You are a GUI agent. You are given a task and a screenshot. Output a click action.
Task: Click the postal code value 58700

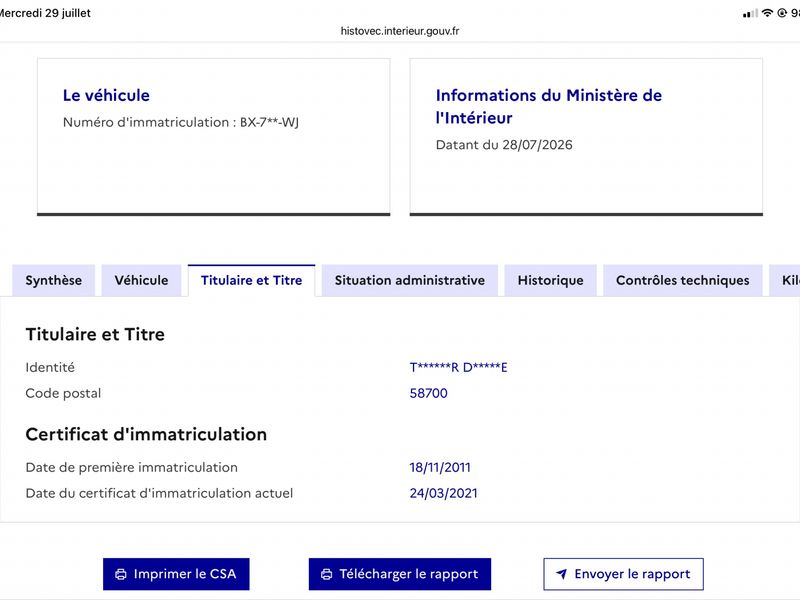(x=429, y=393)
